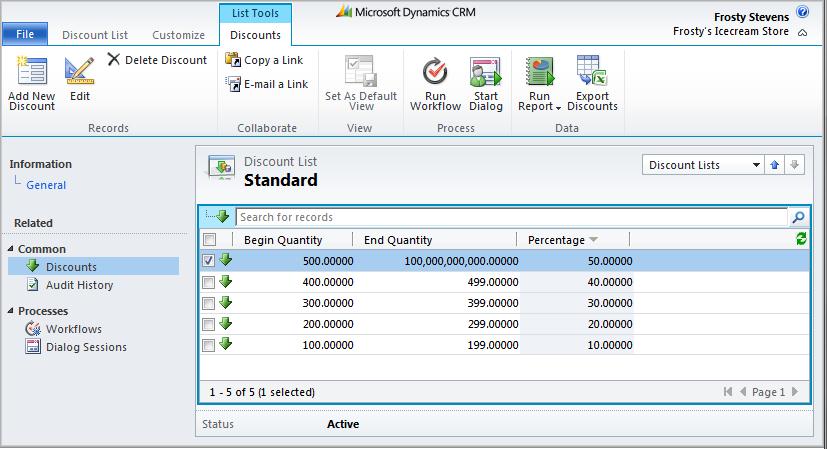Collapse the Processes section

click(x=11, y=310)
